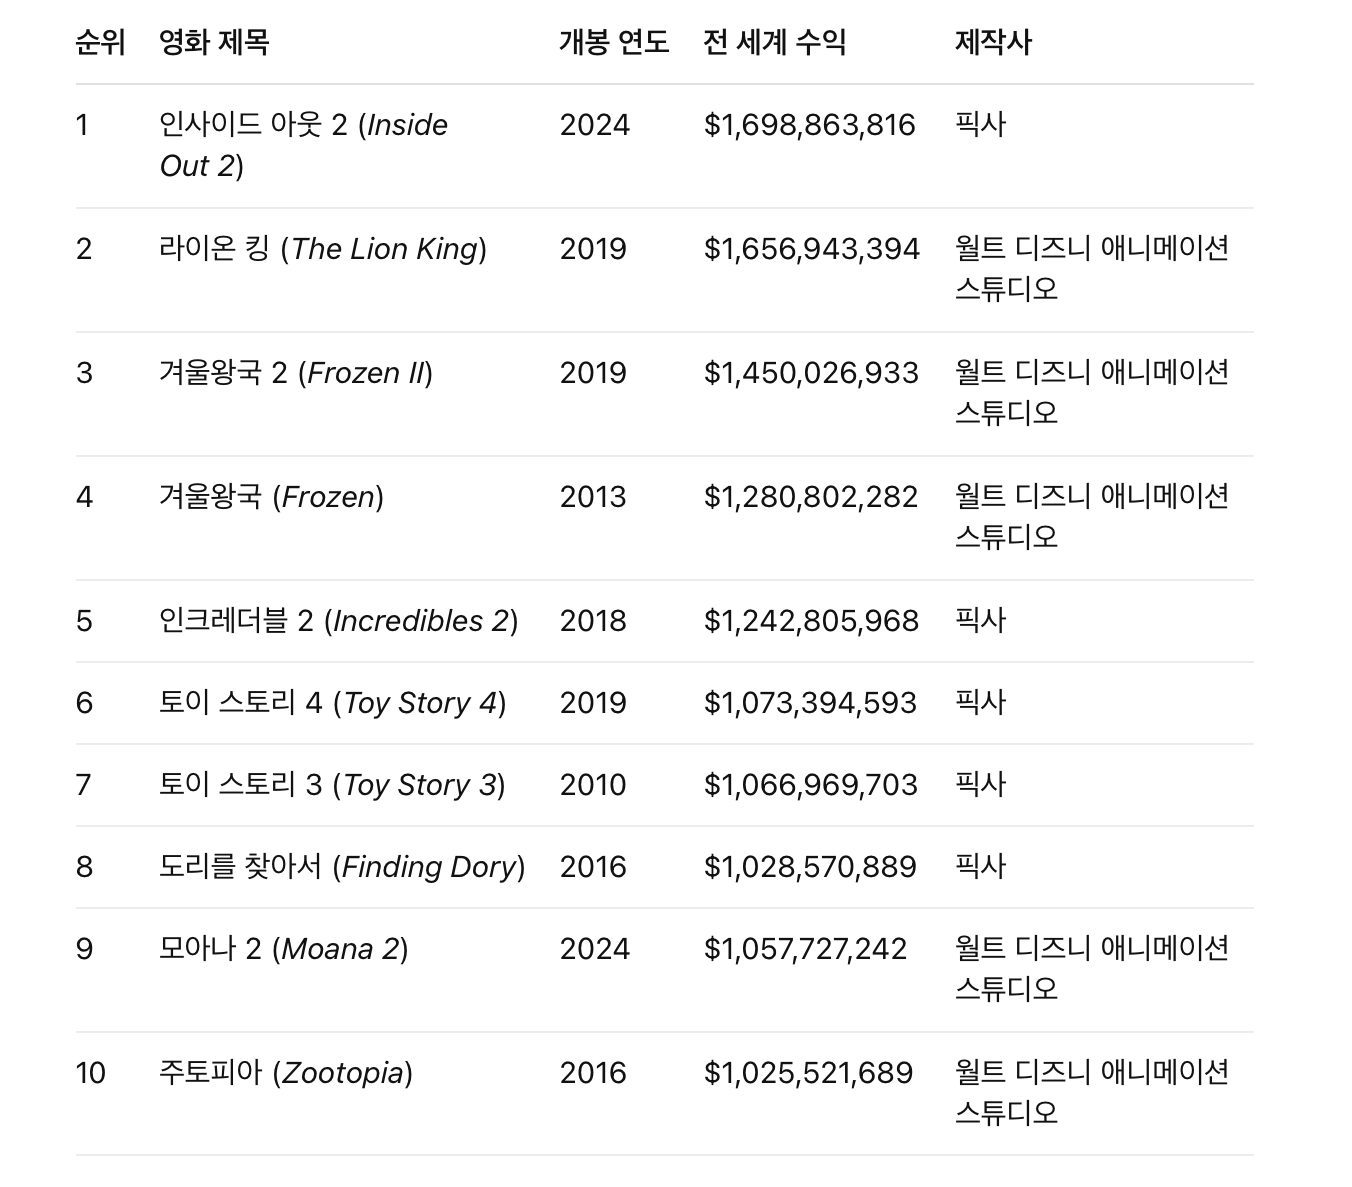Click the Moana 2 revenue $1,057,727,242

pos(806,949)
